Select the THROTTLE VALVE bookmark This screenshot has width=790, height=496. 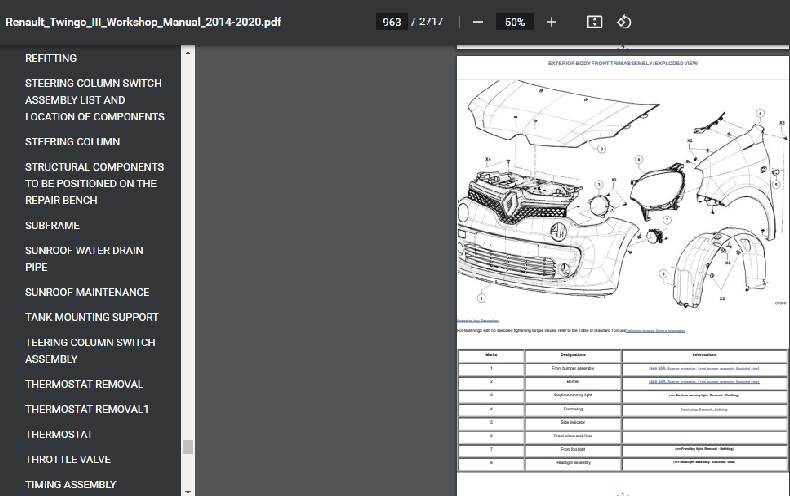68,460
